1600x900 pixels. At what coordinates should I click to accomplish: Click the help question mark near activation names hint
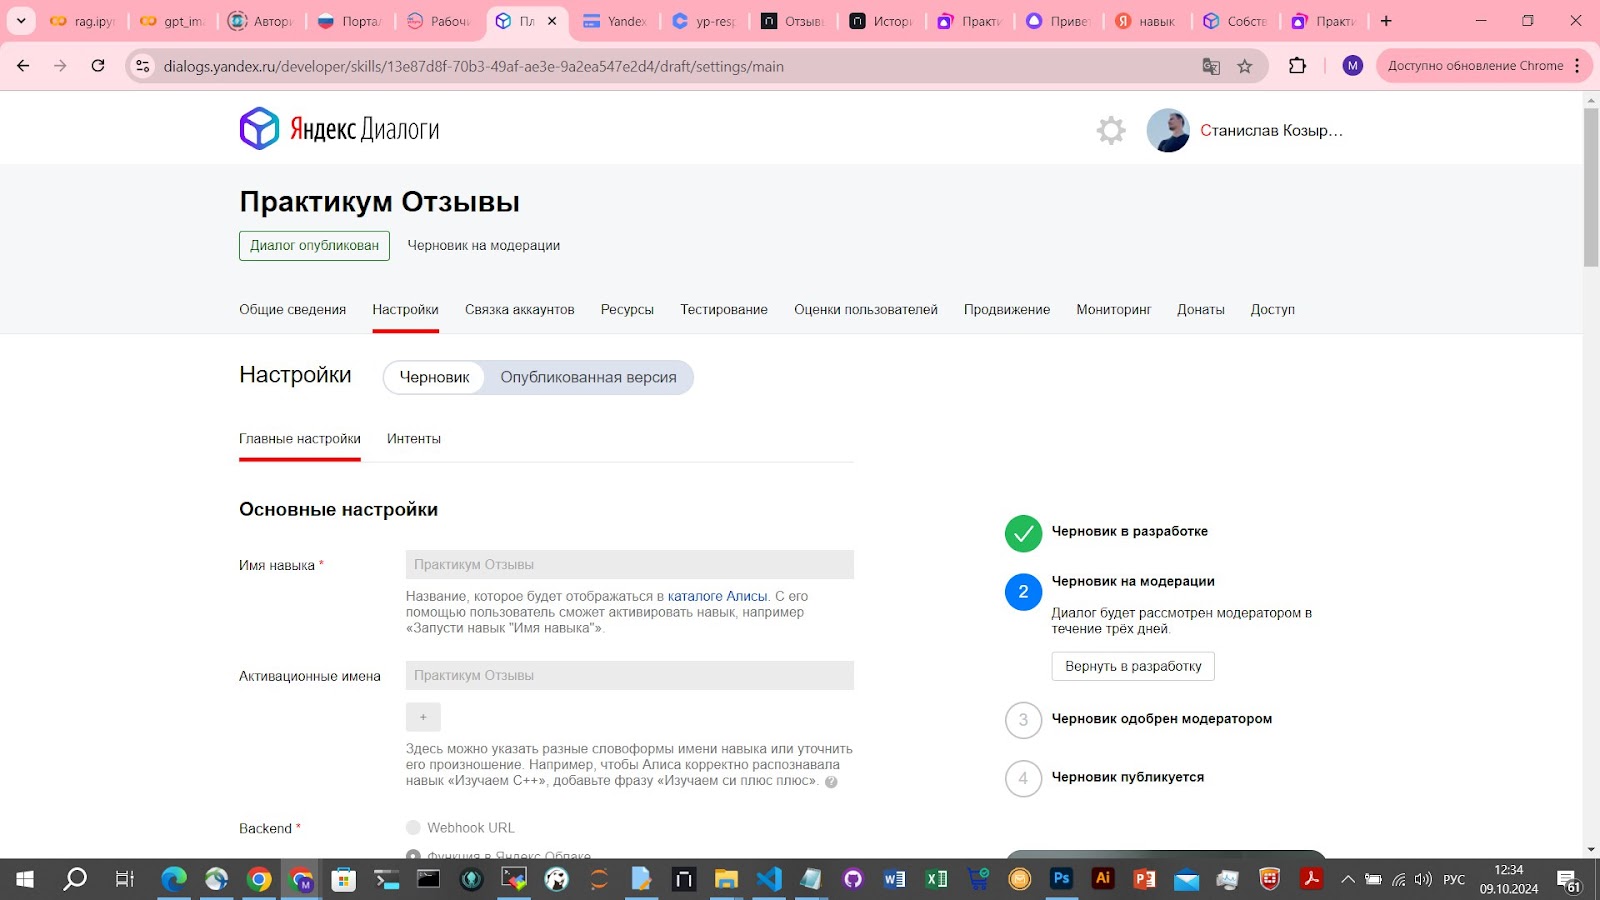click(x=831, y=782)
